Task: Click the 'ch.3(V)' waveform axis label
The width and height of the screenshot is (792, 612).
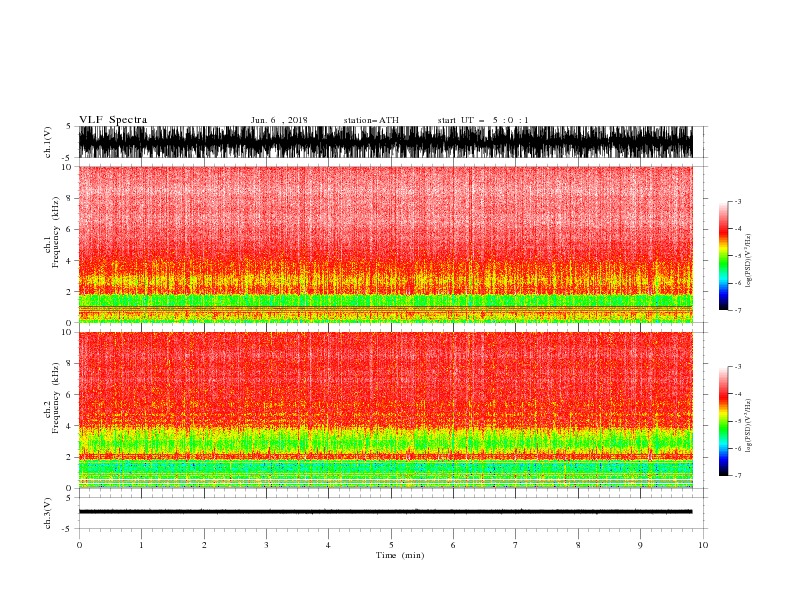Action: tap(48, 513)
